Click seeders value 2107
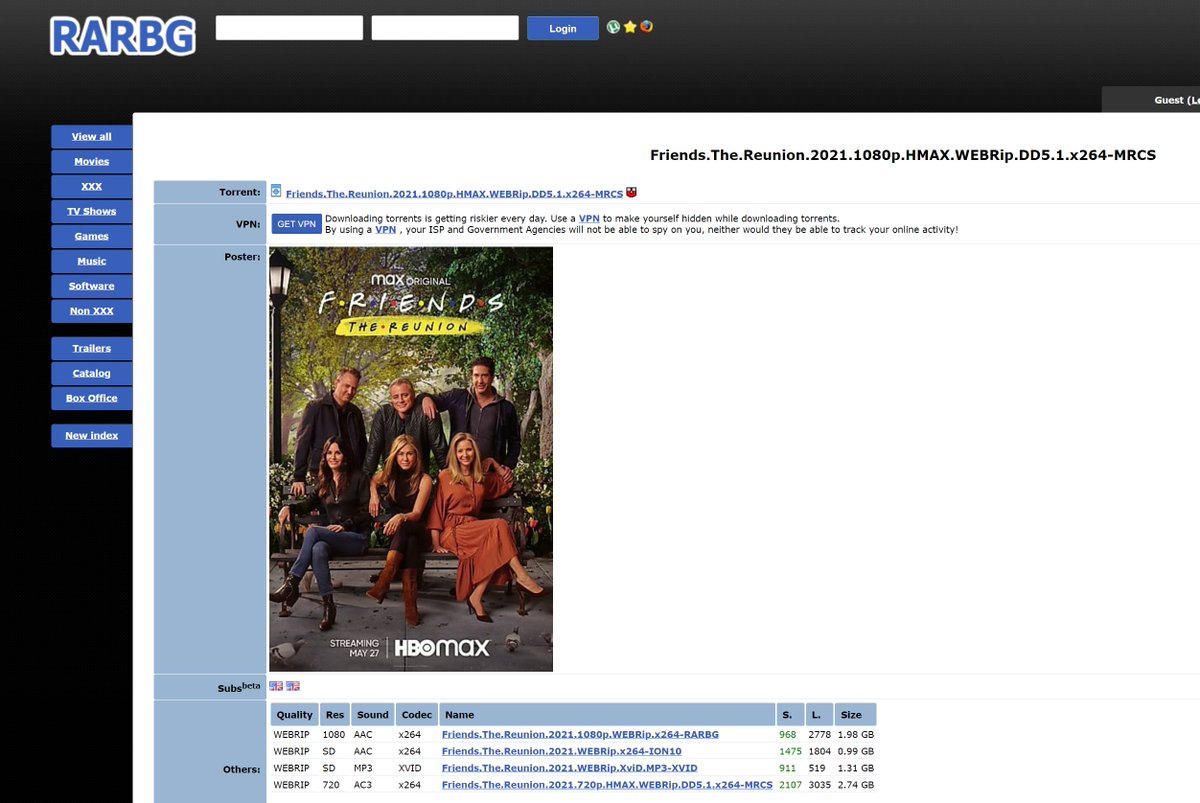This screenshot has height=803, width=1200. (x=791, y=785)
